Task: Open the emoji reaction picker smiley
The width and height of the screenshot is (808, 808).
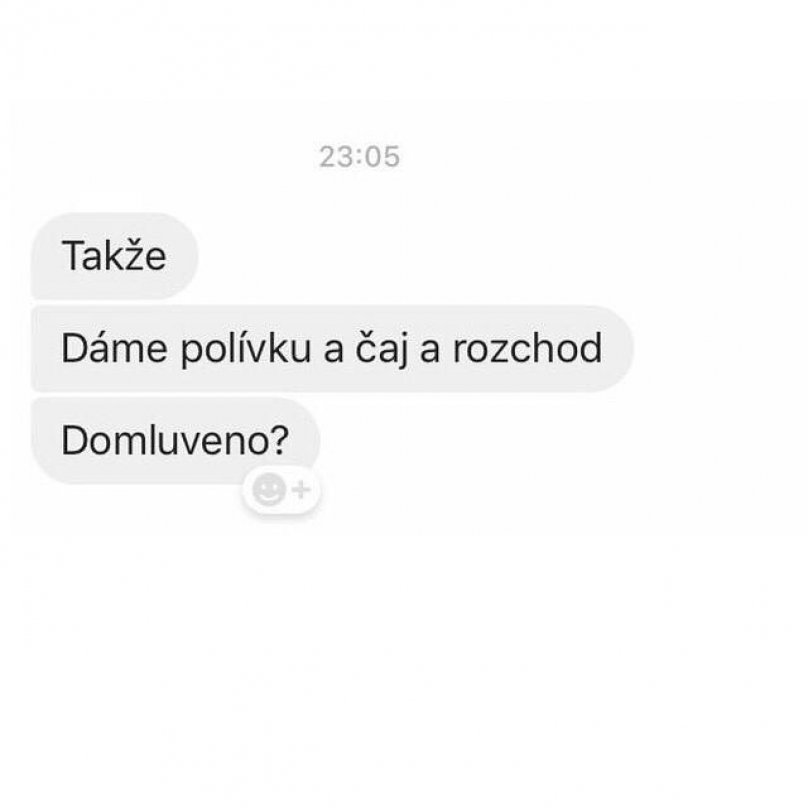Action: 268,489
